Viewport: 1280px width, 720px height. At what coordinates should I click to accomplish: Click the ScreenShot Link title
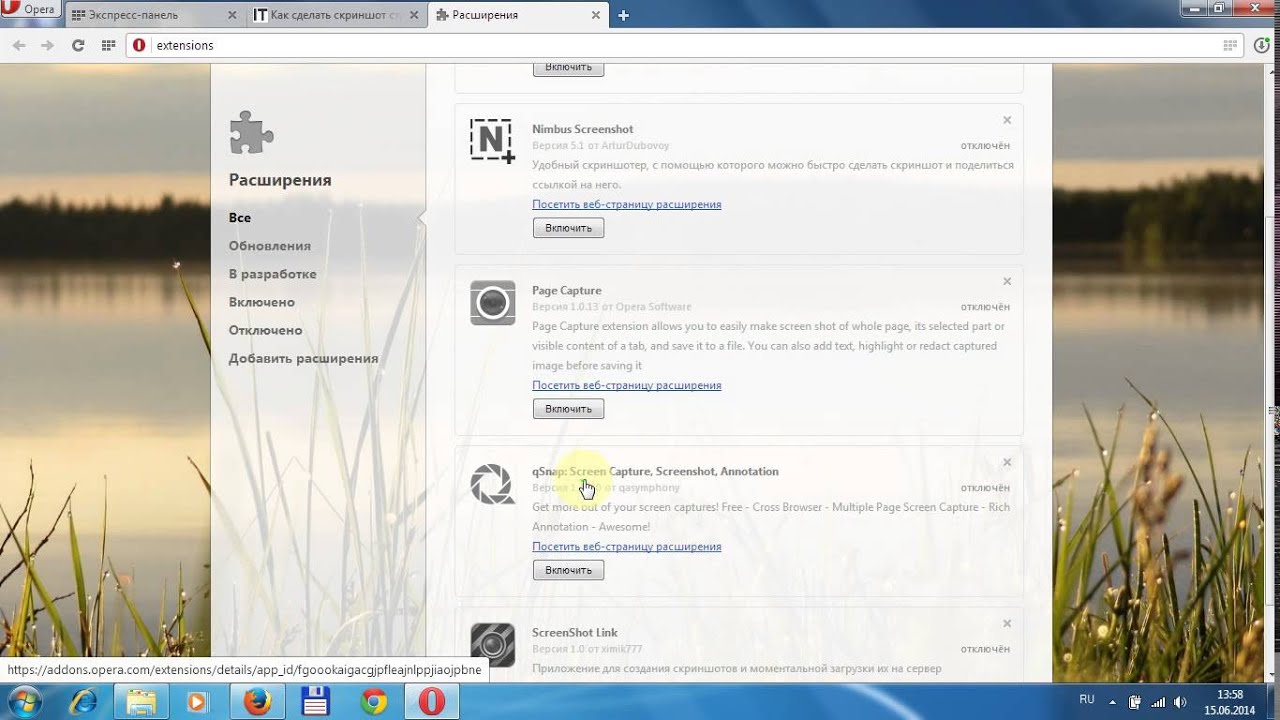pos(574,632)
